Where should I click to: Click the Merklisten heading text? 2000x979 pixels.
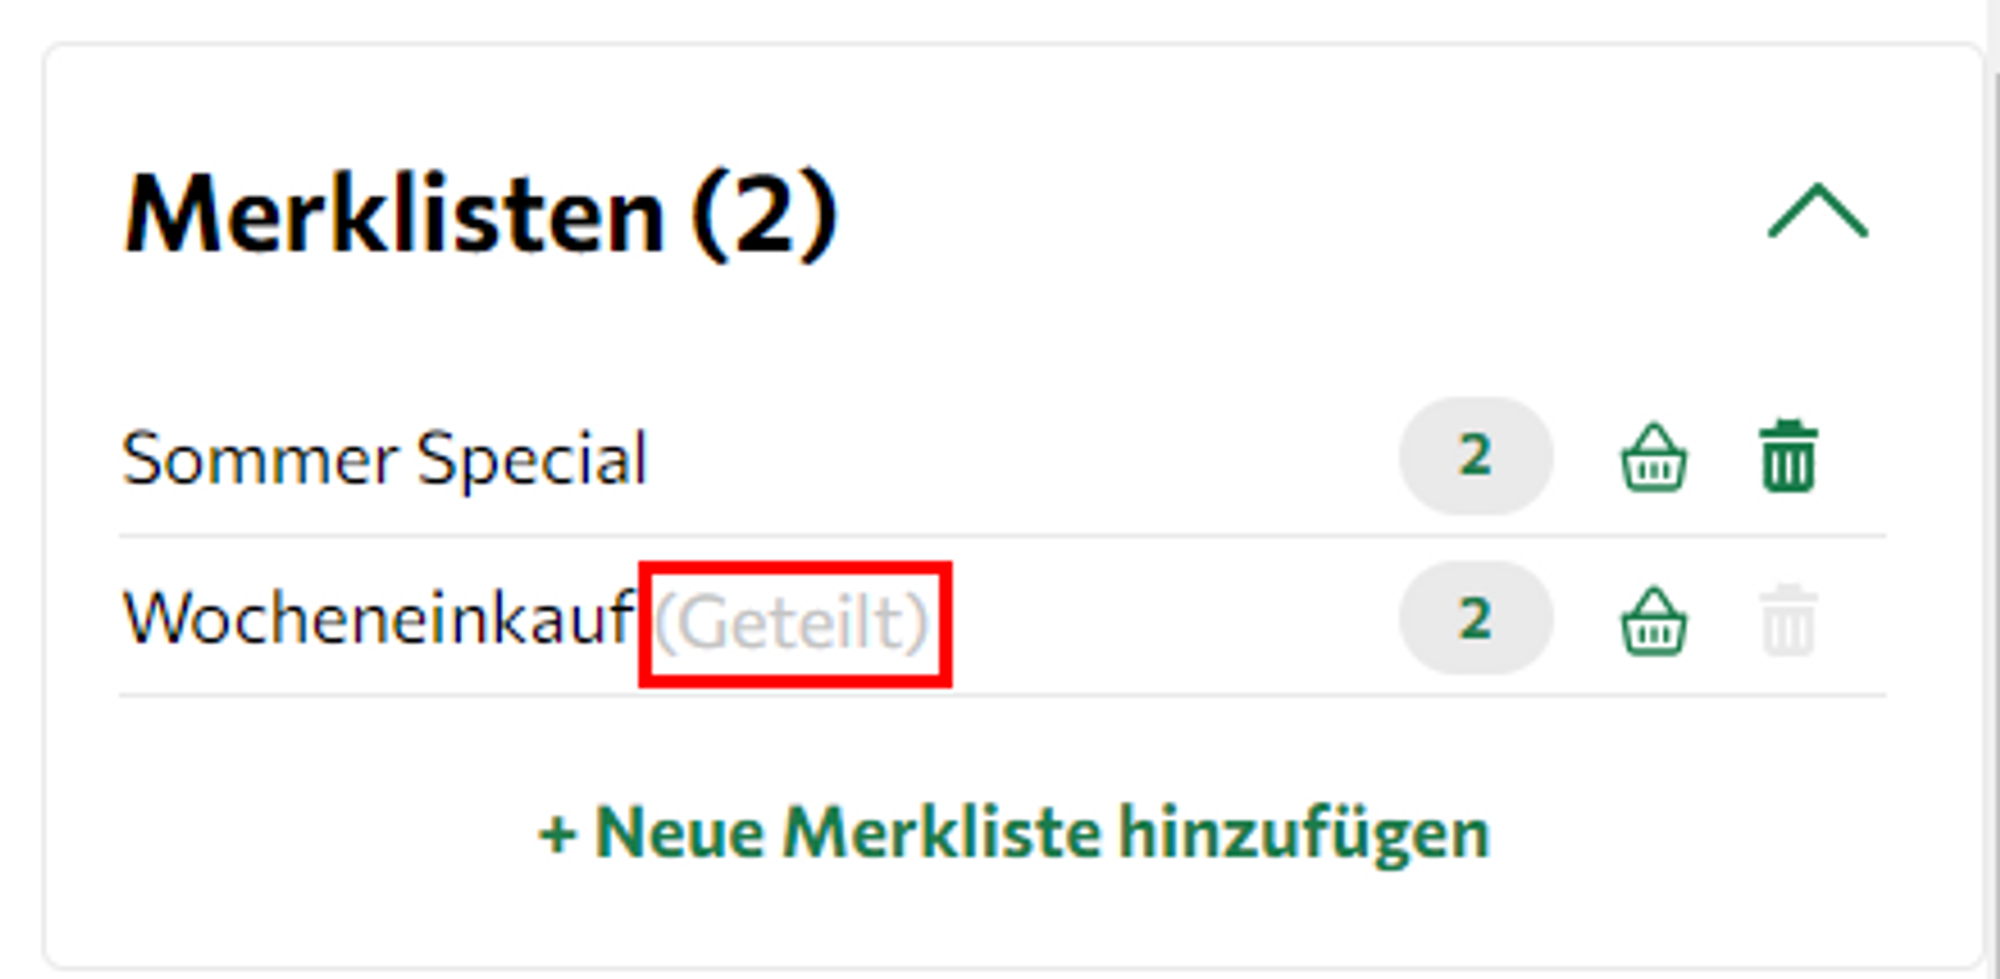395,214
